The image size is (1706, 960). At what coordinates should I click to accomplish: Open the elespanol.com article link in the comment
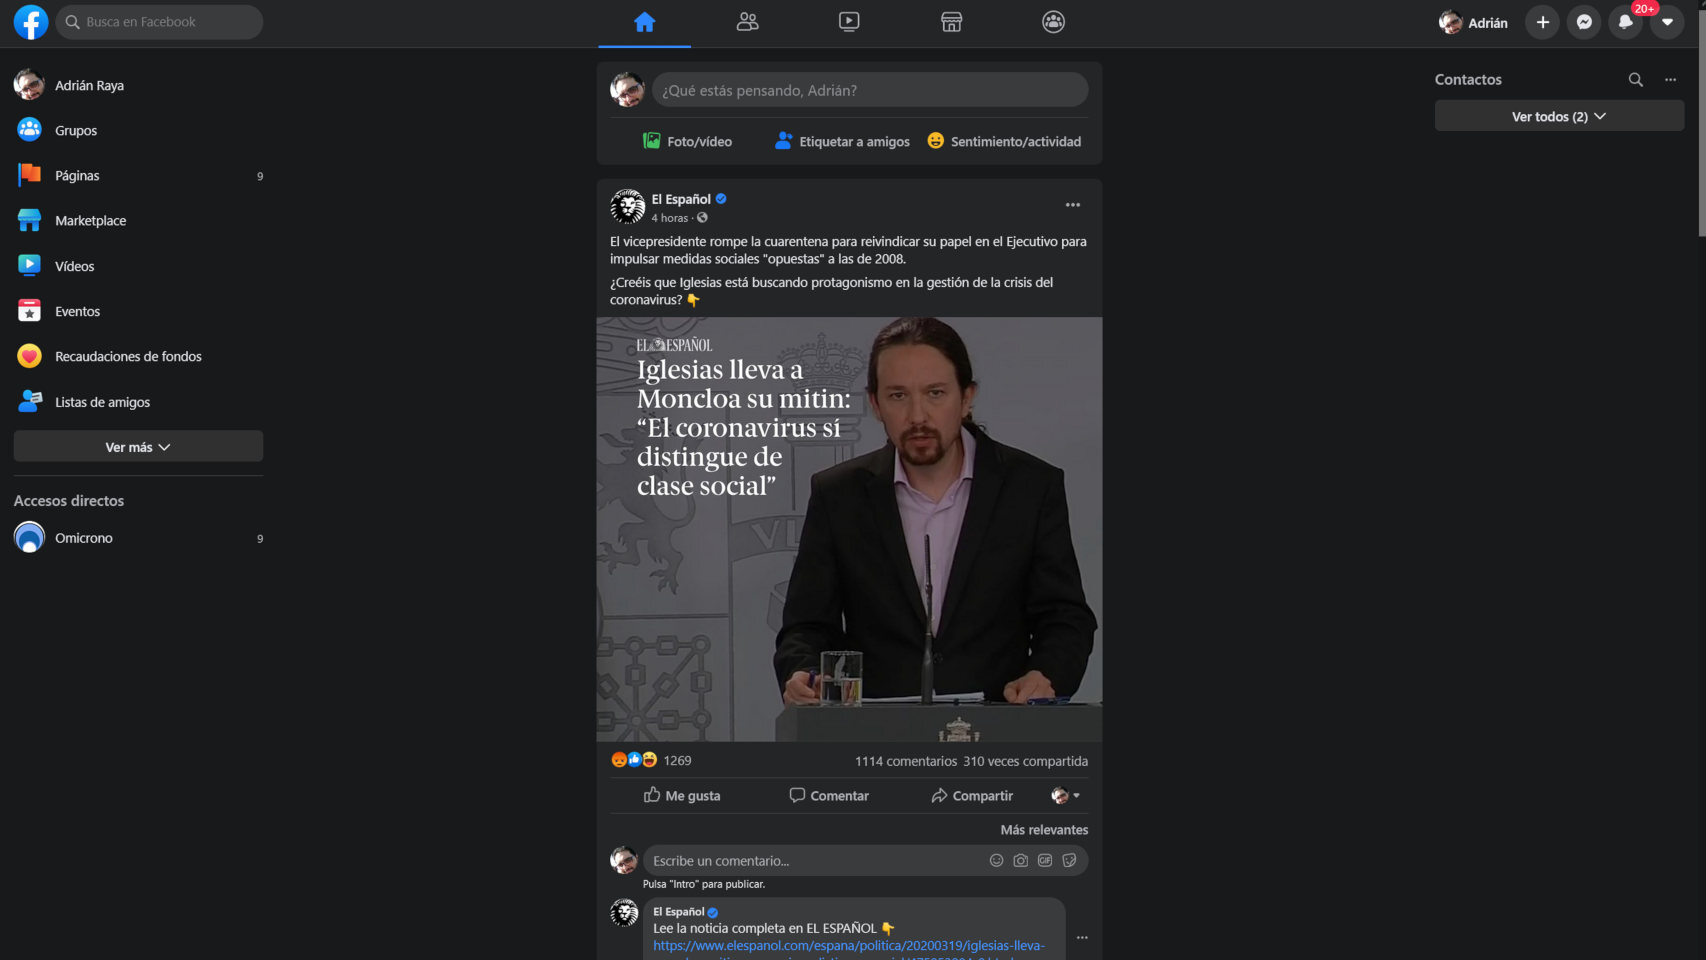coord(849,944)
